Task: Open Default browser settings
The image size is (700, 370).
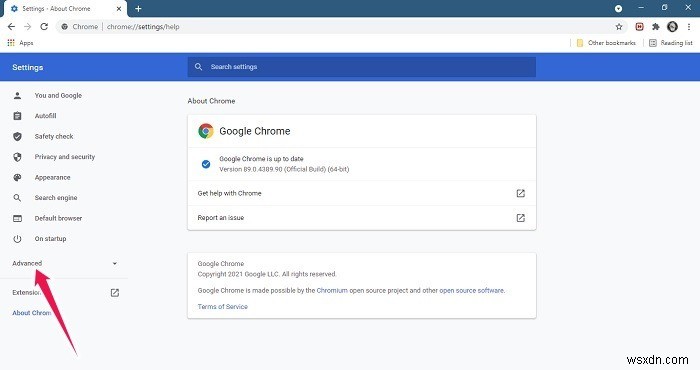Action: [58, 218]
